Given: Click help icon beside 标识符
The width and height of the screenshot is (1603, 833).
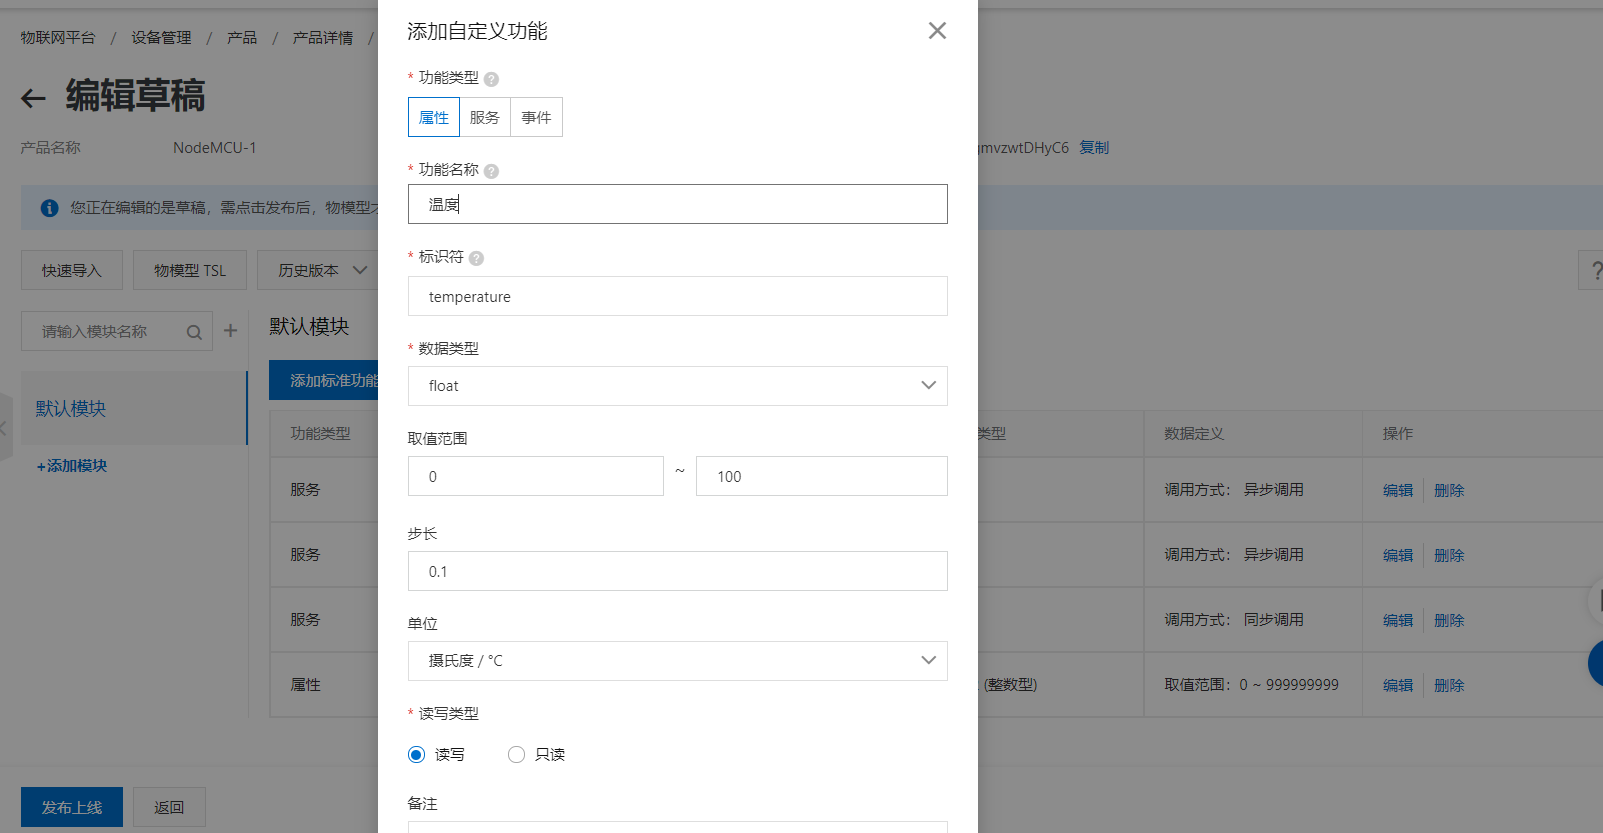Looking at the screenshot, I should [476, 258].
